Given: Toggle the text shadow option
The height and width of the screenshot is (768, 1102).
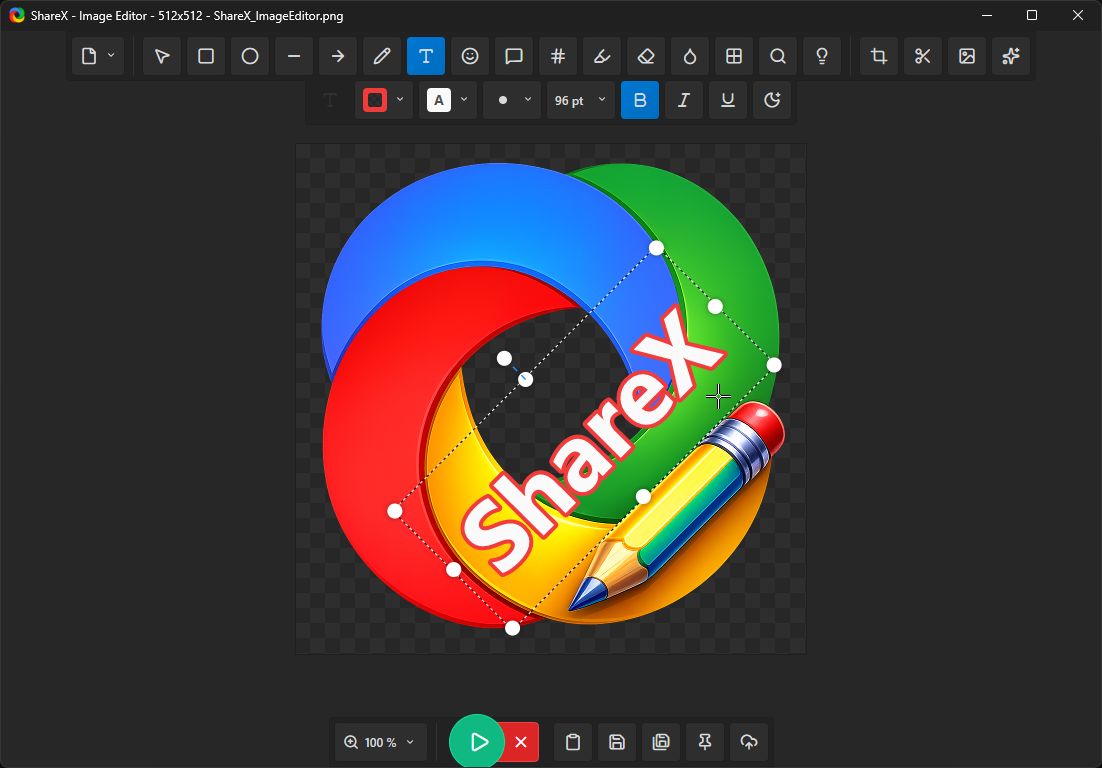Looking at the screenshot, I should pyautogui.click(x=772, y=100).
